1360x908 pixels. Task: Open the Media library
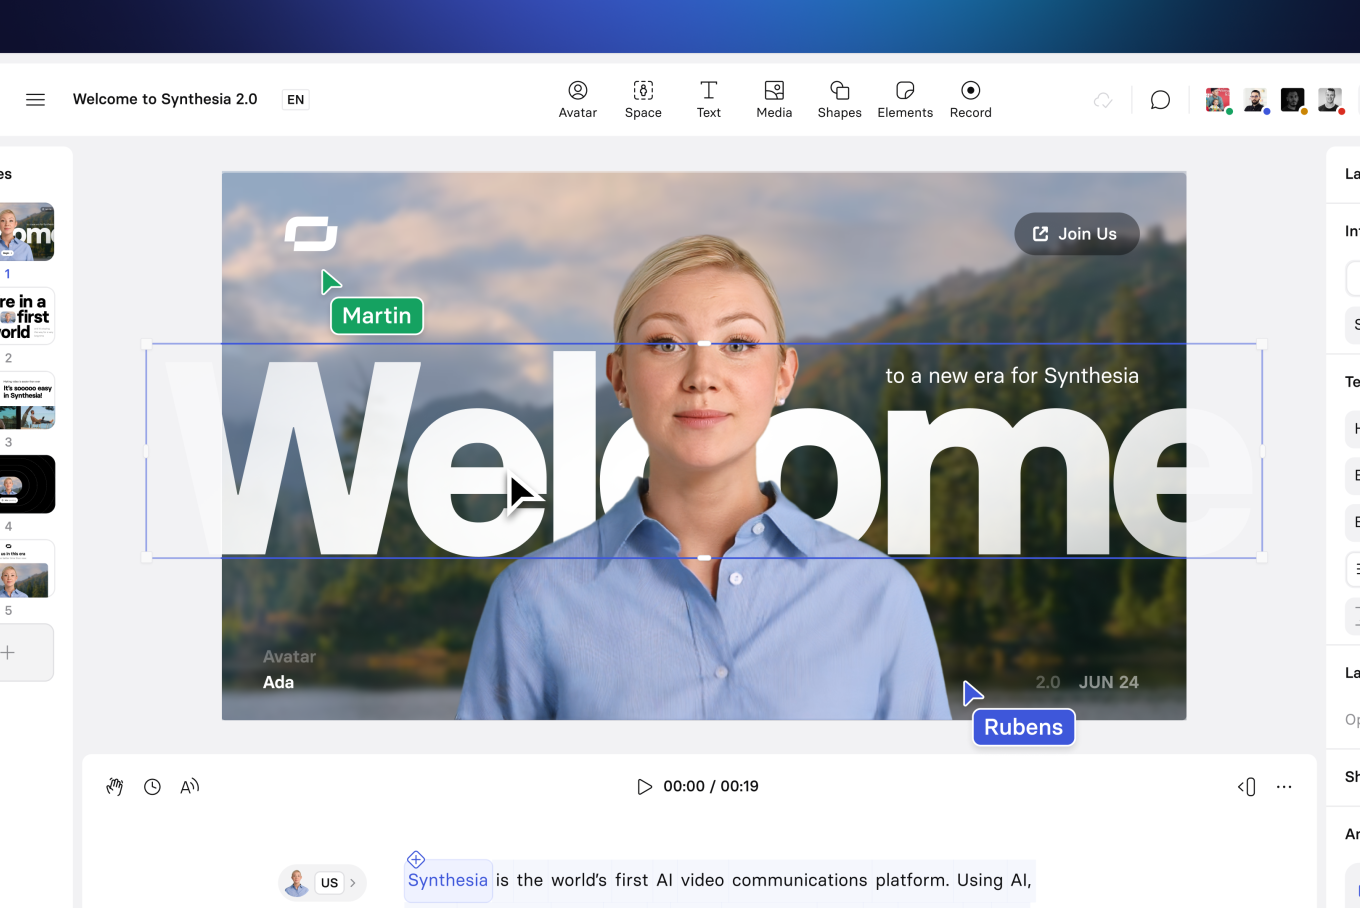774,99
